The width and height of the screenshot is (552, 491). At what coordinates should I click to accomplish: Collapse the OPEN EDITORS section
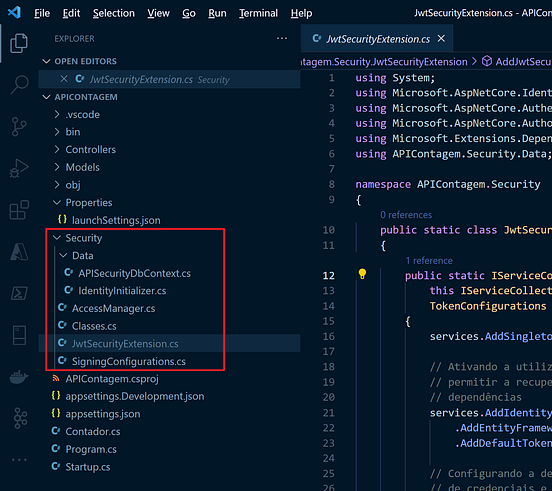point(46,61)
